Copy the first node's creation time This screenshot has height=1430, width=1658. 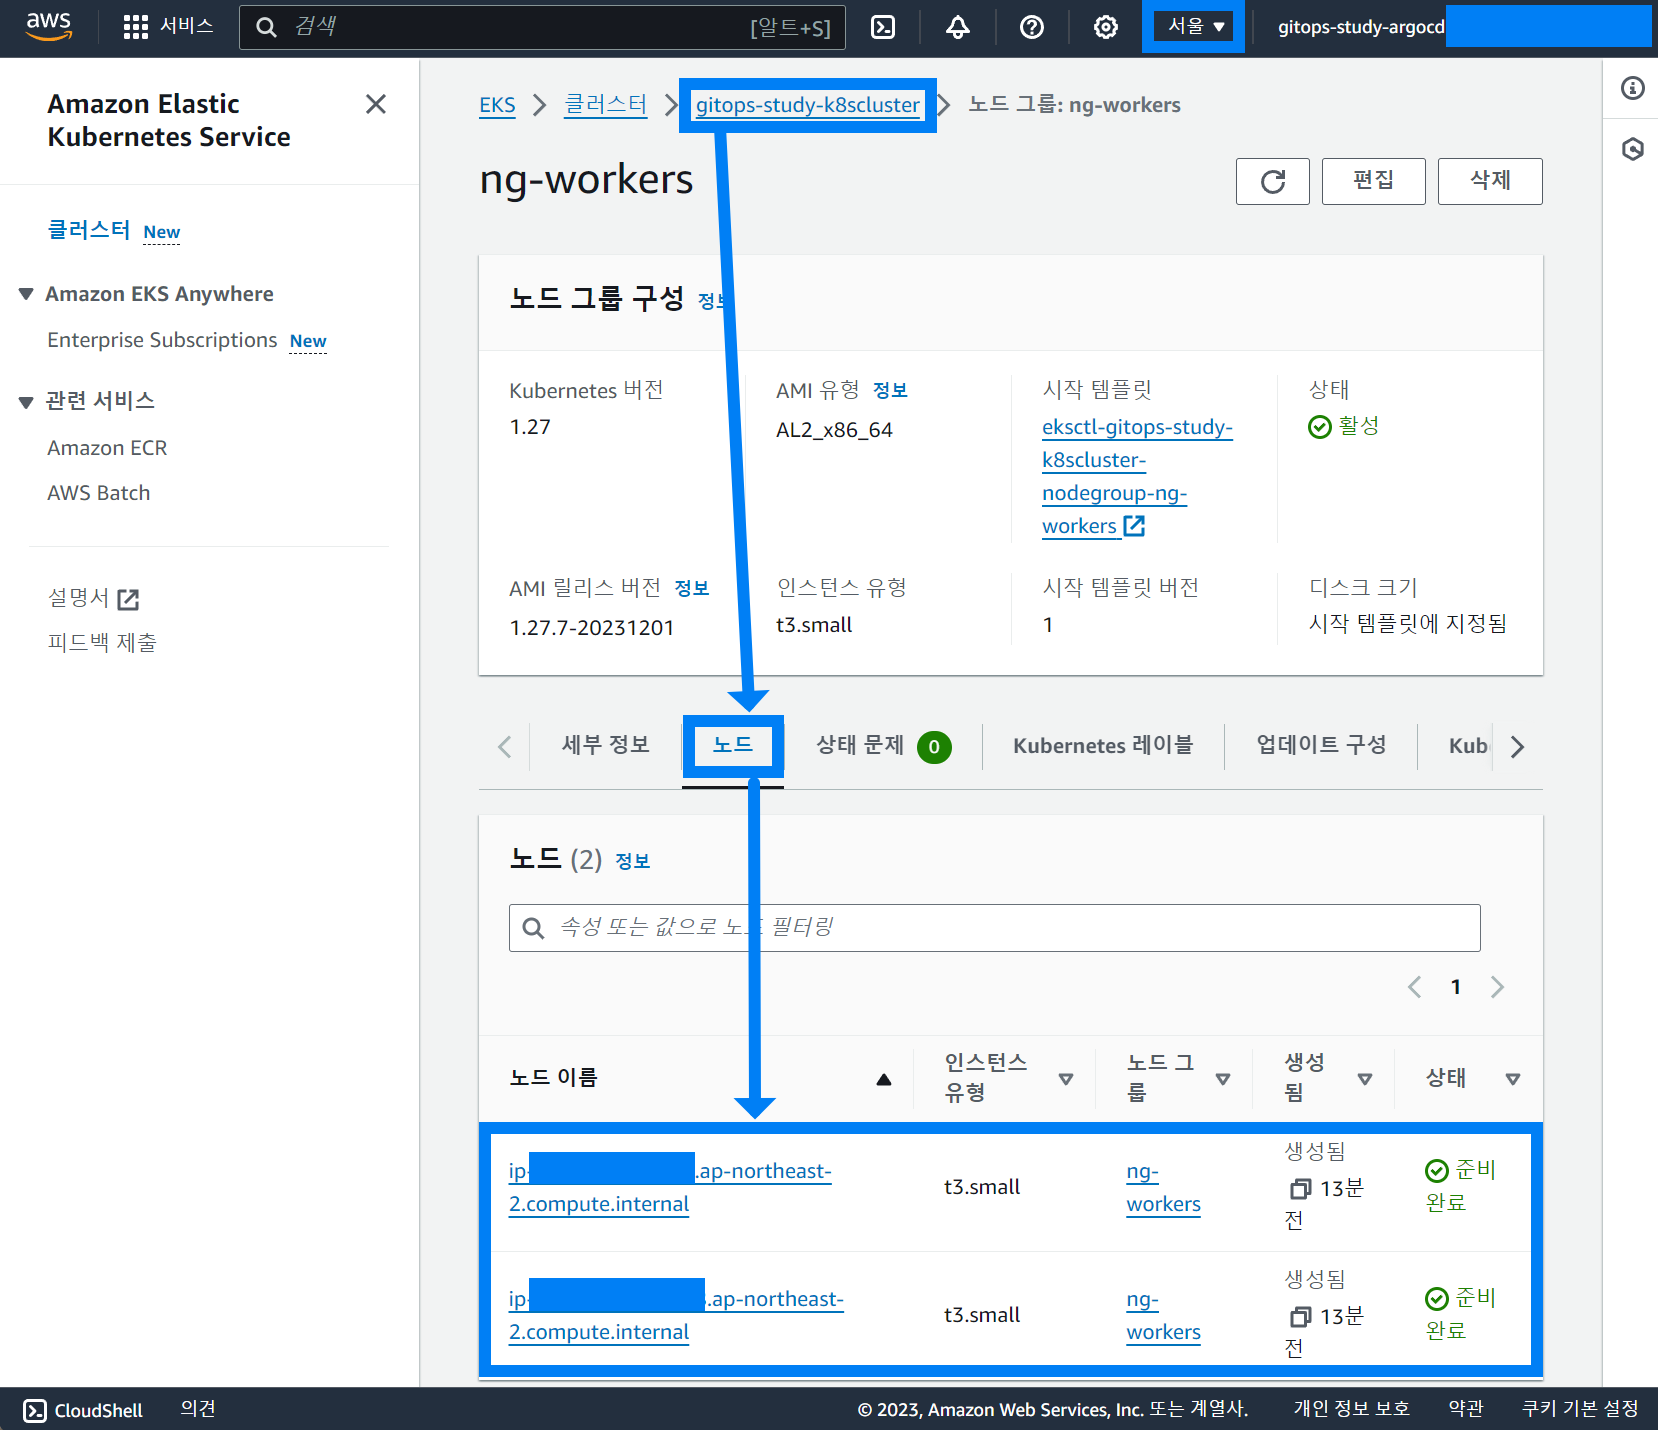(1300, 1189)
